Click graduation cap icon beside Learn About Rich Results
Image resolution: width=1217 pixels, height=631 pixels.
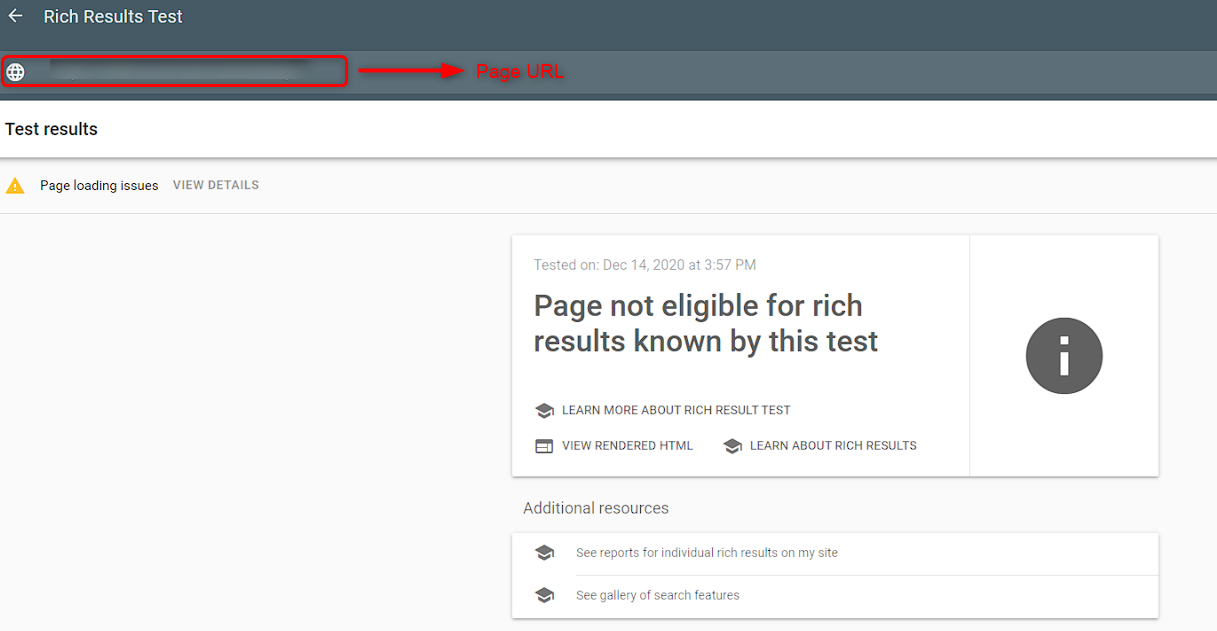(x=732, y=446)
